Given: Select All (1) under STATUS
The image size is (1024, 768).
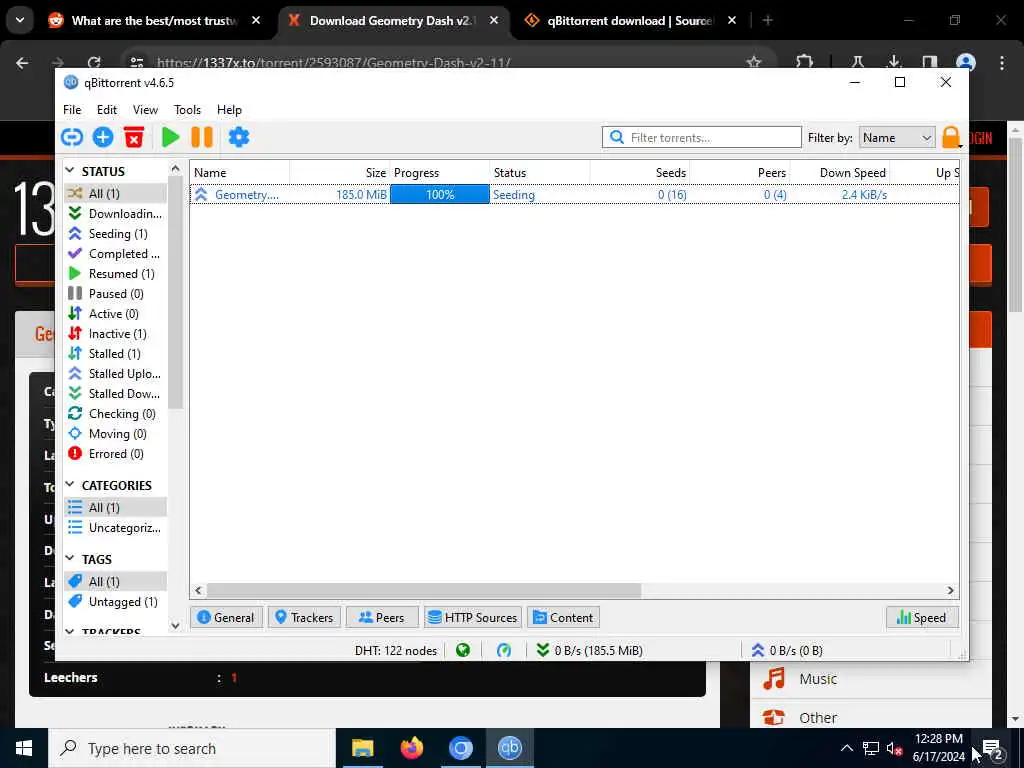Looking at the screenshot, I should tap(116, 193).
